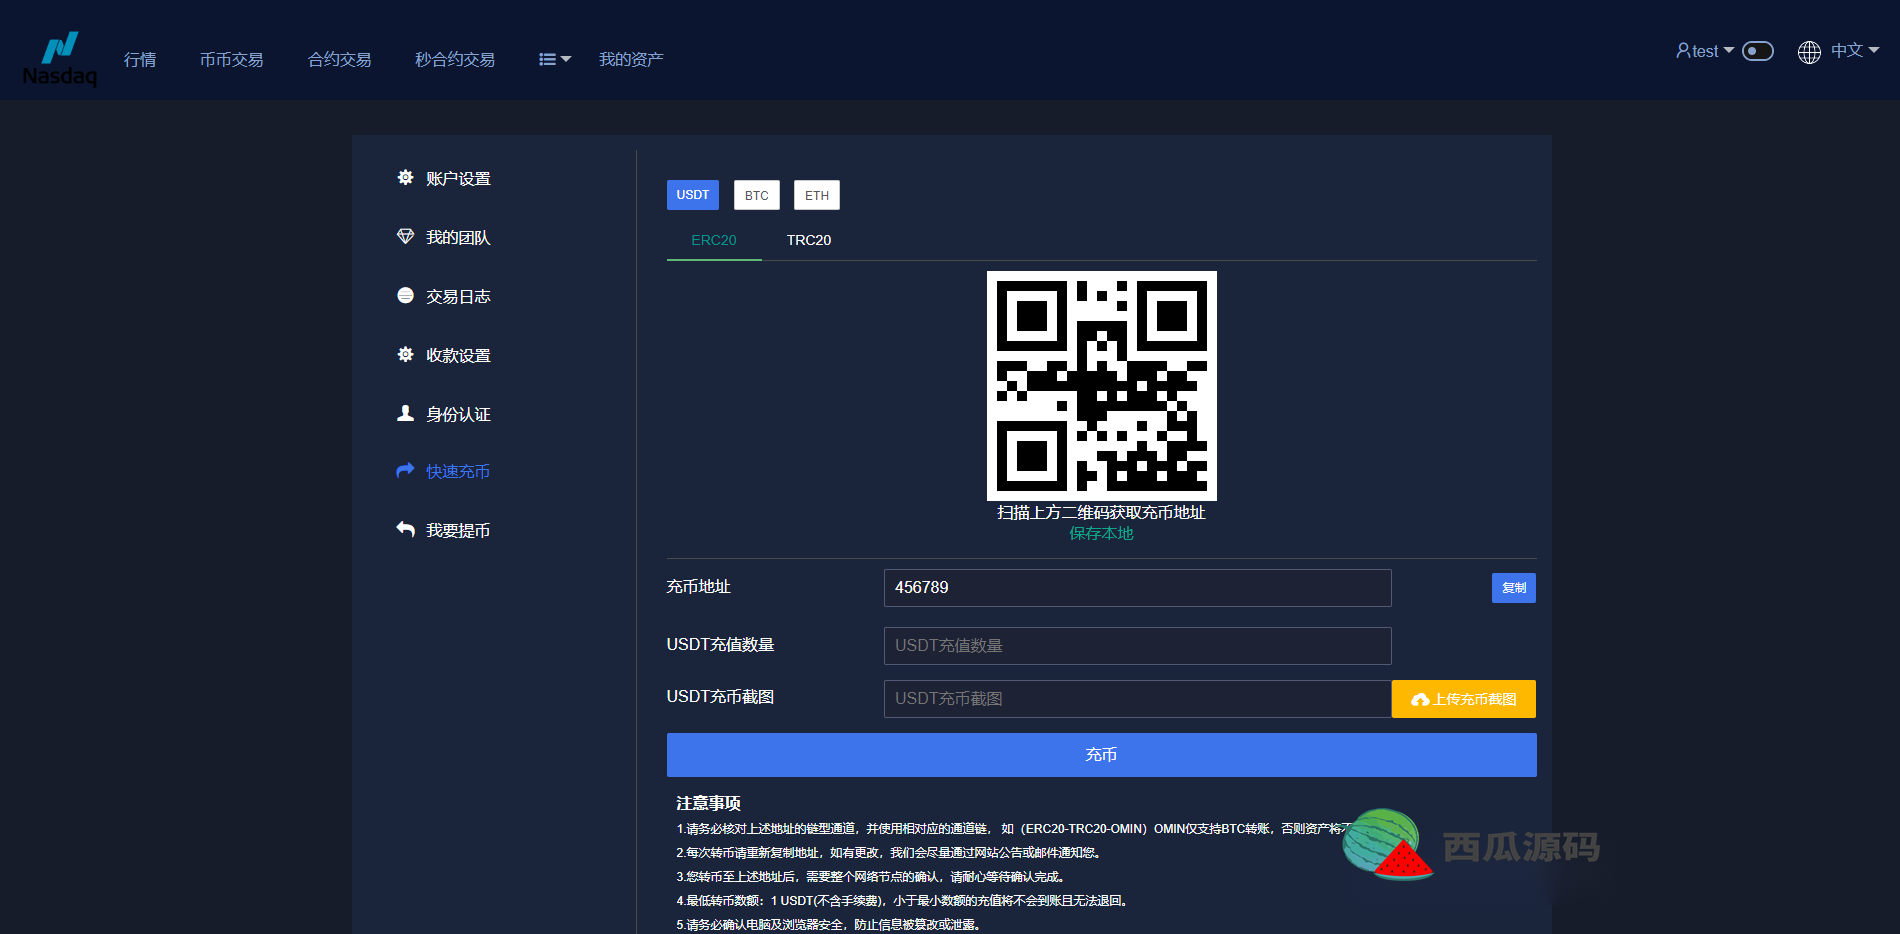Focus the USDT充值数量 input field
Image resolution: width=1900 pixels, height=934 pixels.
[x=1138, y=646]
